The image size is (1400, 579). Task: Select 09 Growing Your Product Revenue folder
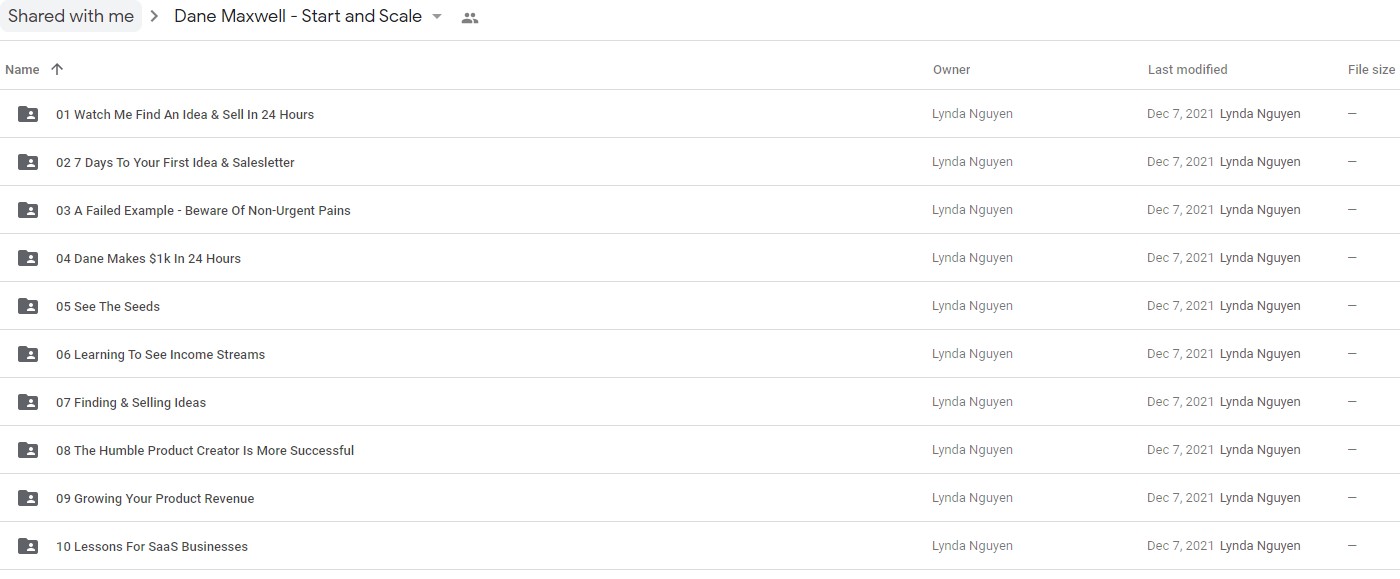700,498
